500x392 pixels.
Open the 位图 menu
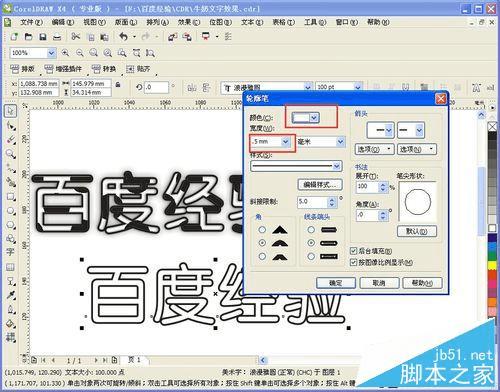pyautogui.click(x=220, y=22)
